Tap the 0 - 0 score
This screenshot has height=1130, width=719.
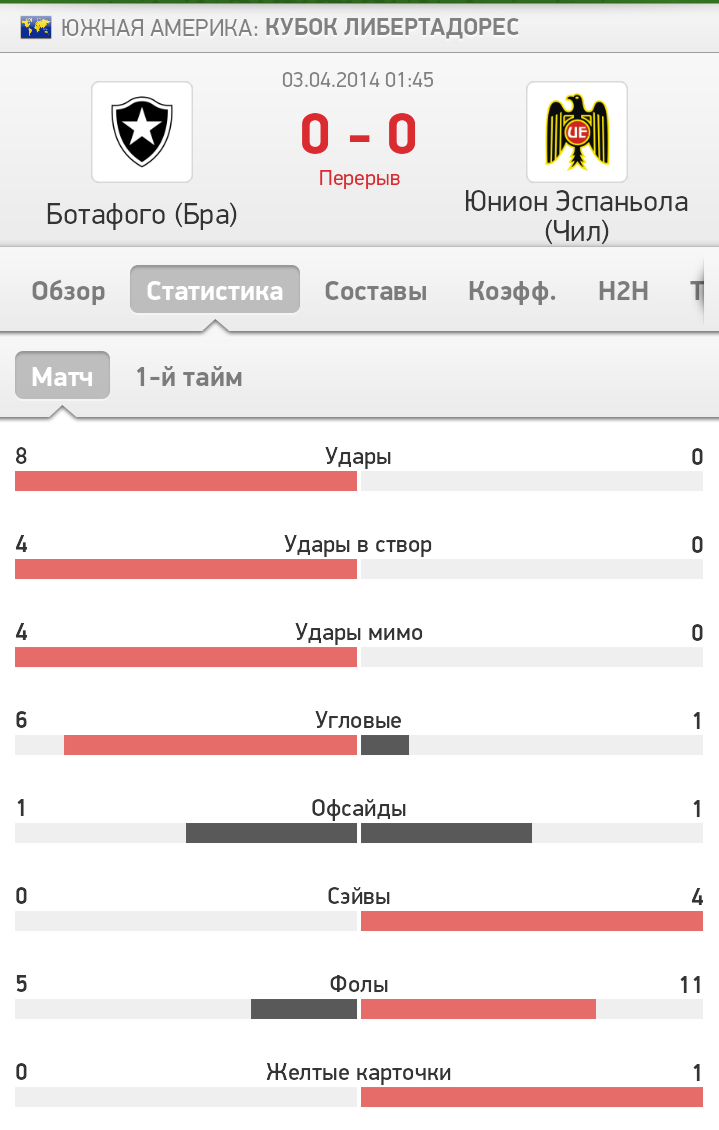click(359, 134)
